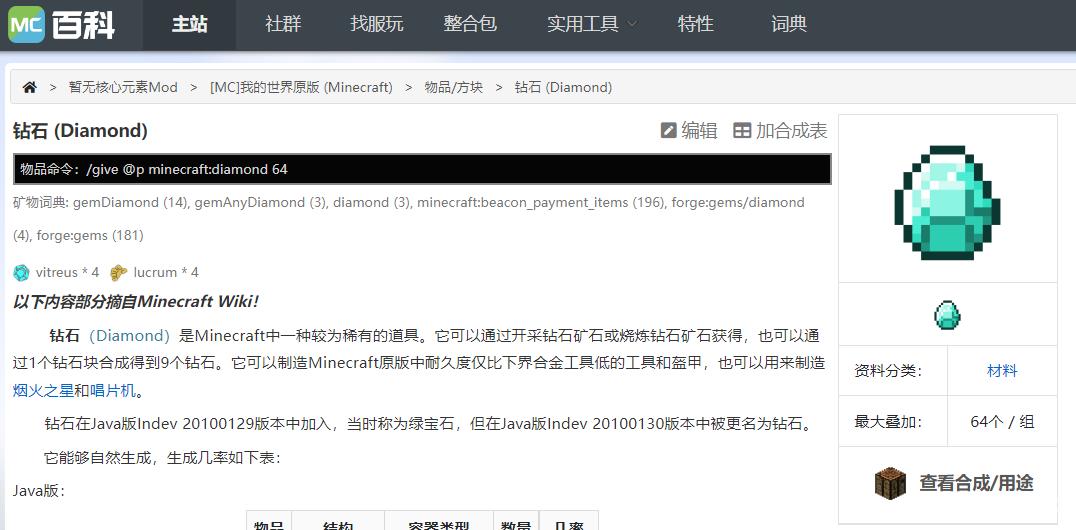Open minecraft:beacon_payment_items (196) tag
This screenshot has width=1076, height=530.
tap(540, 203)
